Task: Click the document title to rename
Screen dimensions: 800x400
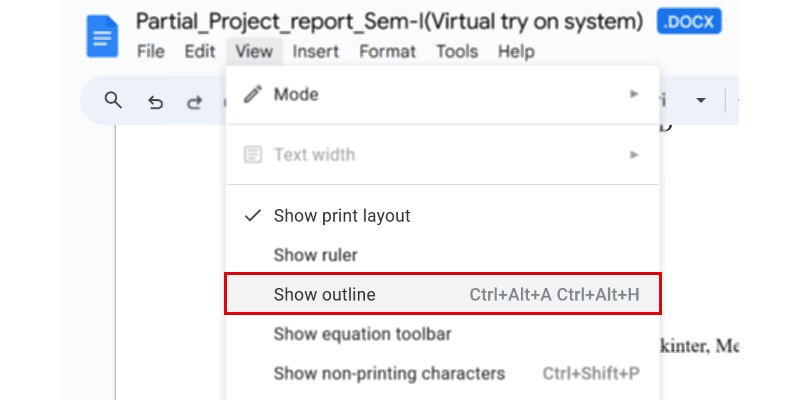Action: pyautogui.click(x=389, y=21)
